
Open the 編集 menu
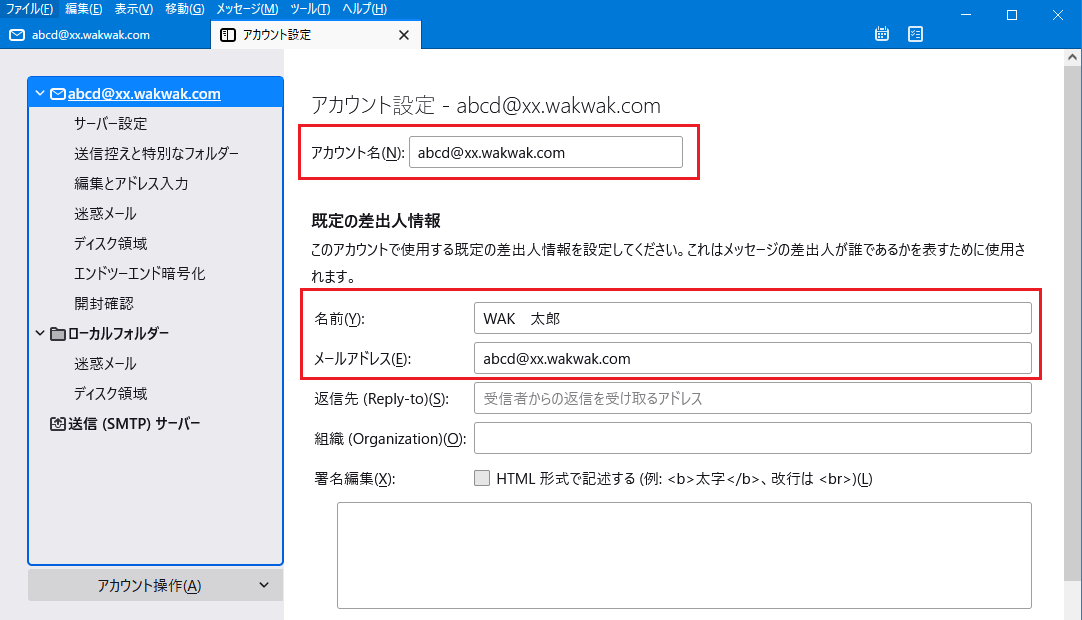pyautogui.click(x=83, y=9)
